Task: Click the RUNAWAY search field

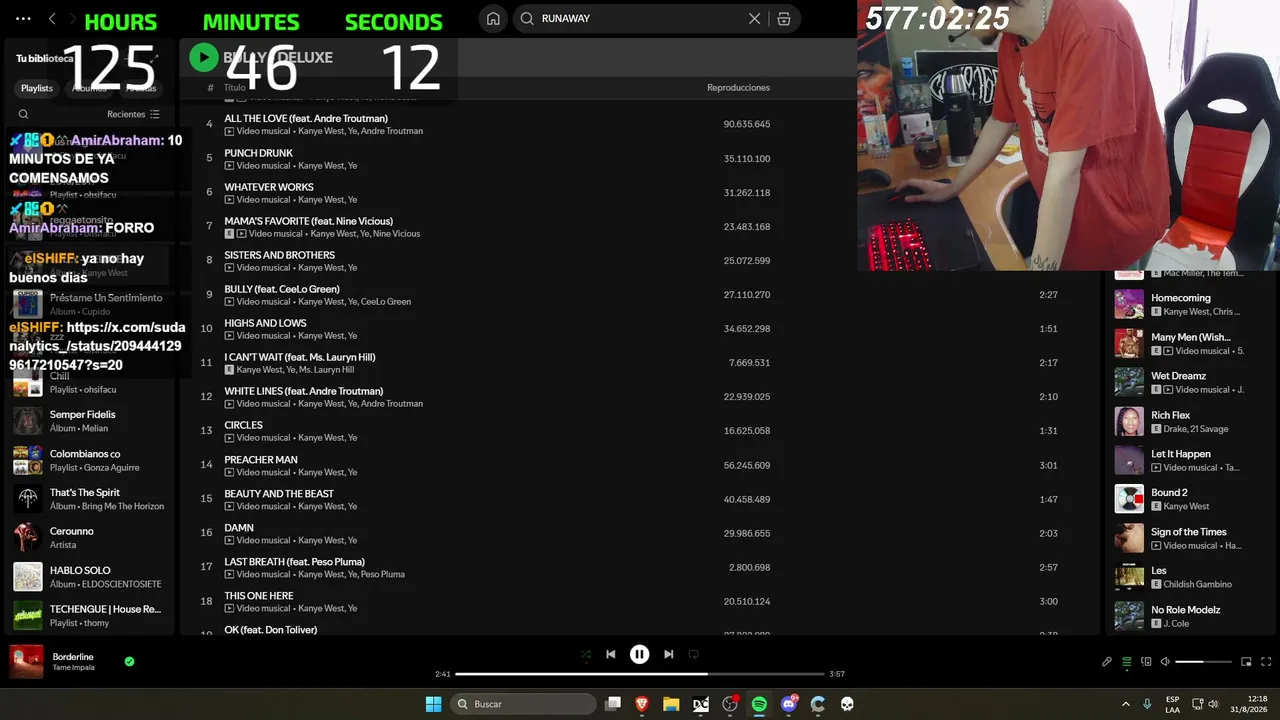Action: [x=640, y=19]
